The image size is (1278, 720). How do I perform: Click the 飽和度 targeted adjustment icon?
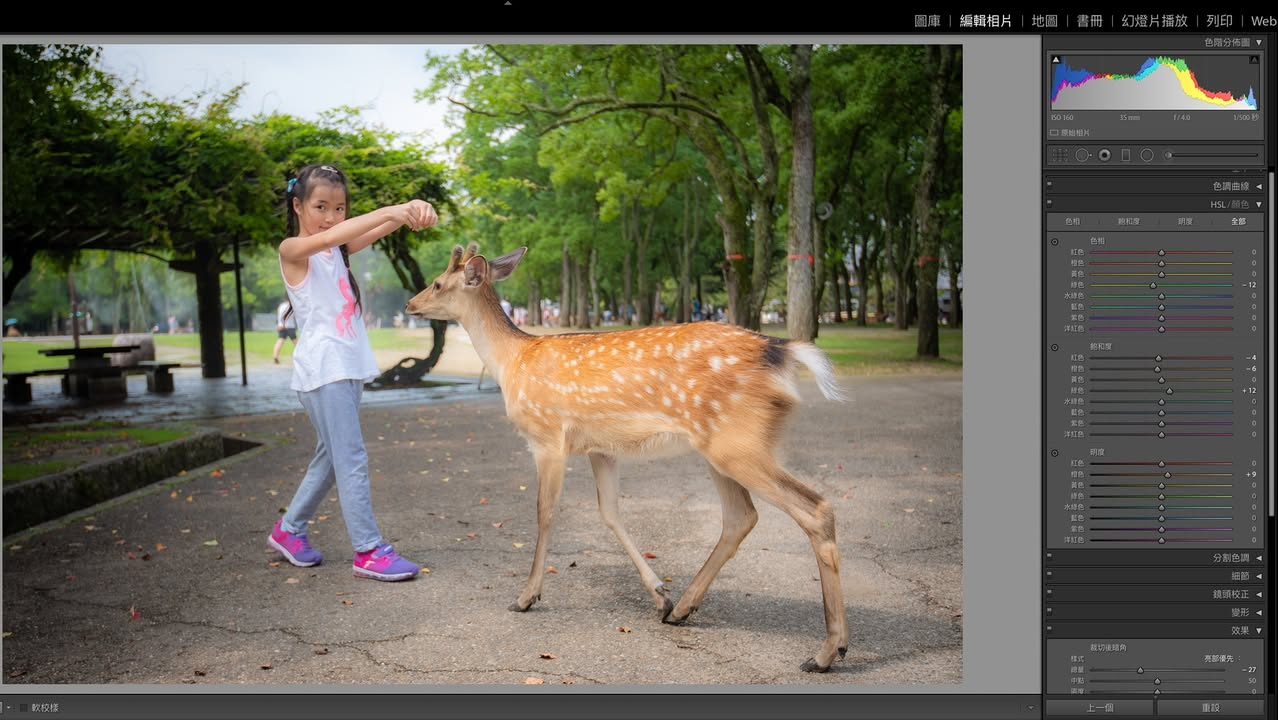point(1054,347)
